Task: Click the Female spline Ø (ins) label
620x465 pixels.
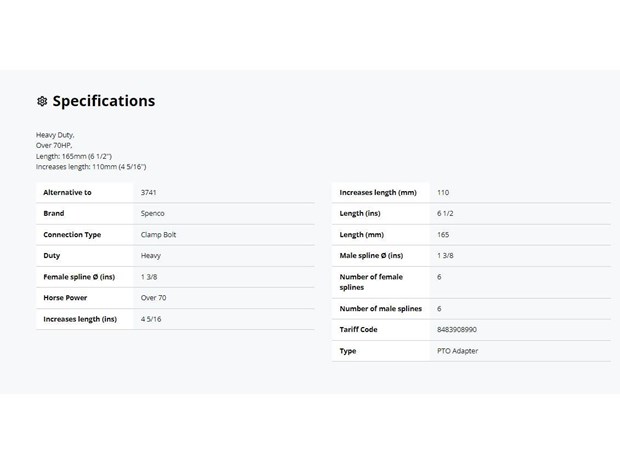Action: click(x=79, y=277)
